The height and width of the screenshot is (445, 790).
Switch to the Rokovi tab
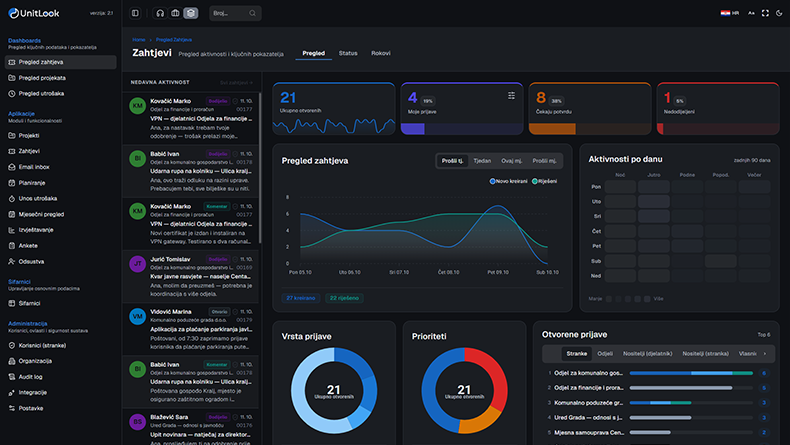381,53
